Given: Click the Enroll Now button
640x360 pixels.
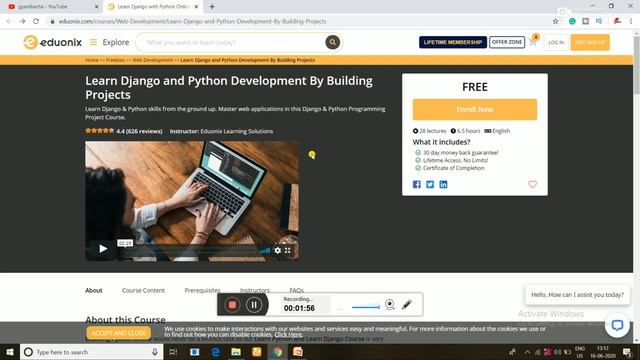Looking at the screenshot, I should pos(475,109).
